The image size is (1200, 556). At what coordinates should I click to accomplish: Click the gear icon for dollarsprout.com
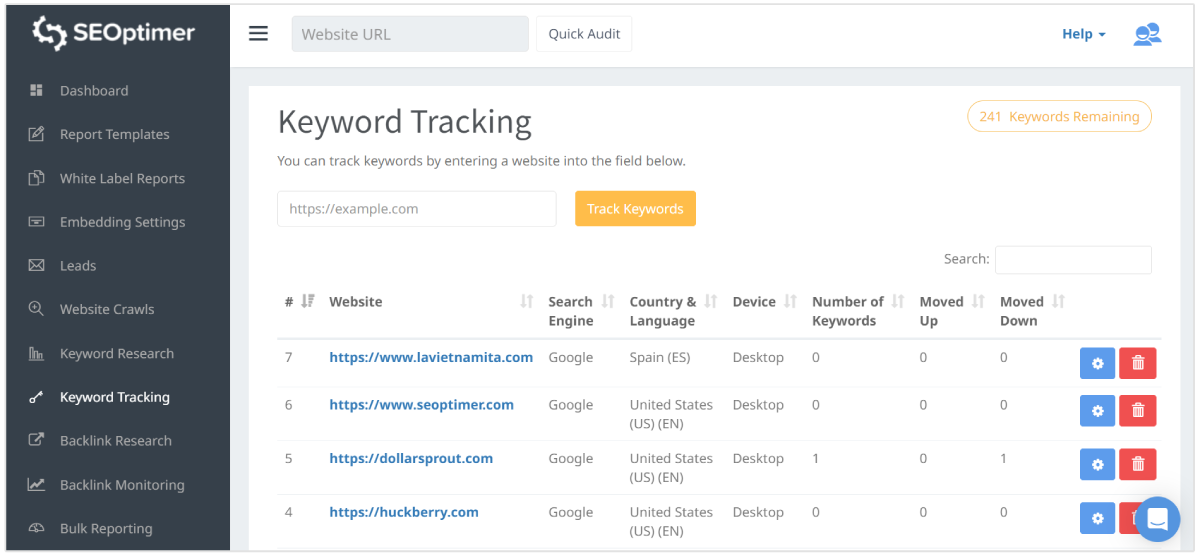[x=1097, y=464]
